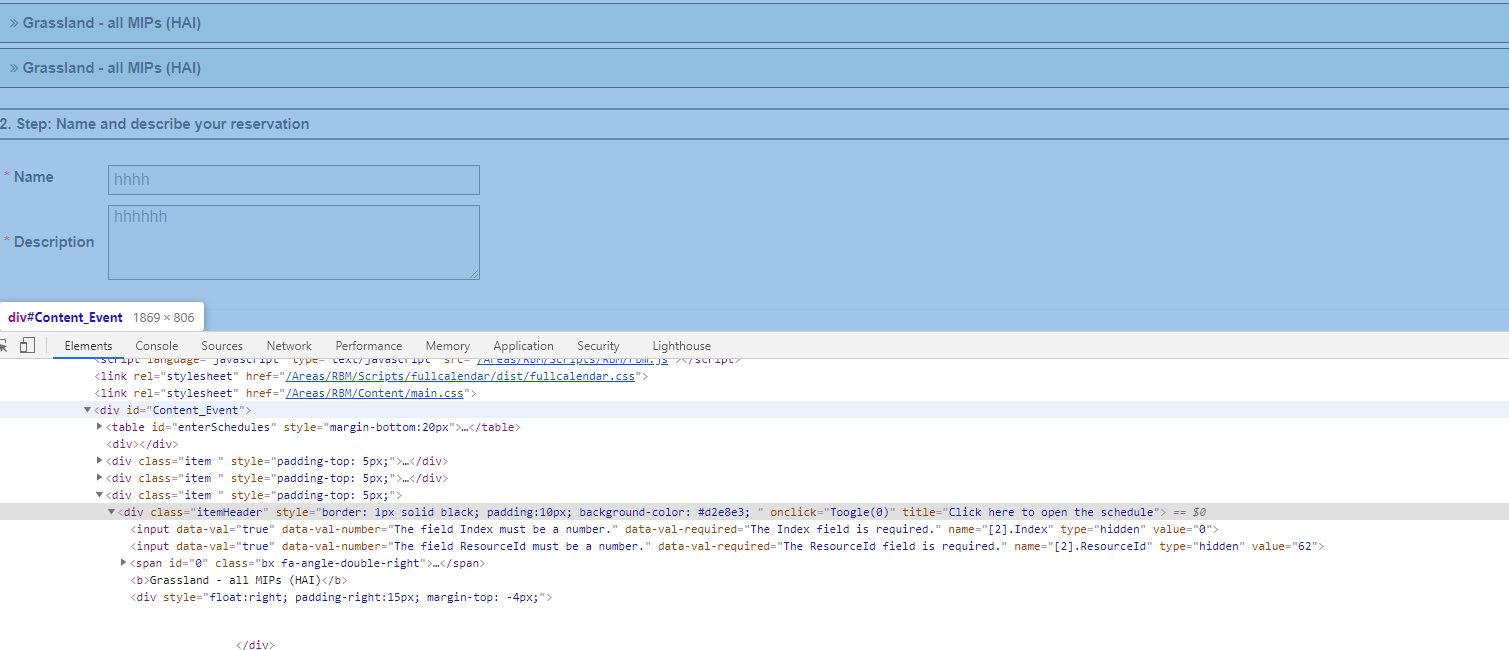Expand the span with id 0 node
Image resolution: width=1509 pixels, height=650 pixels.
coord(123,562)
